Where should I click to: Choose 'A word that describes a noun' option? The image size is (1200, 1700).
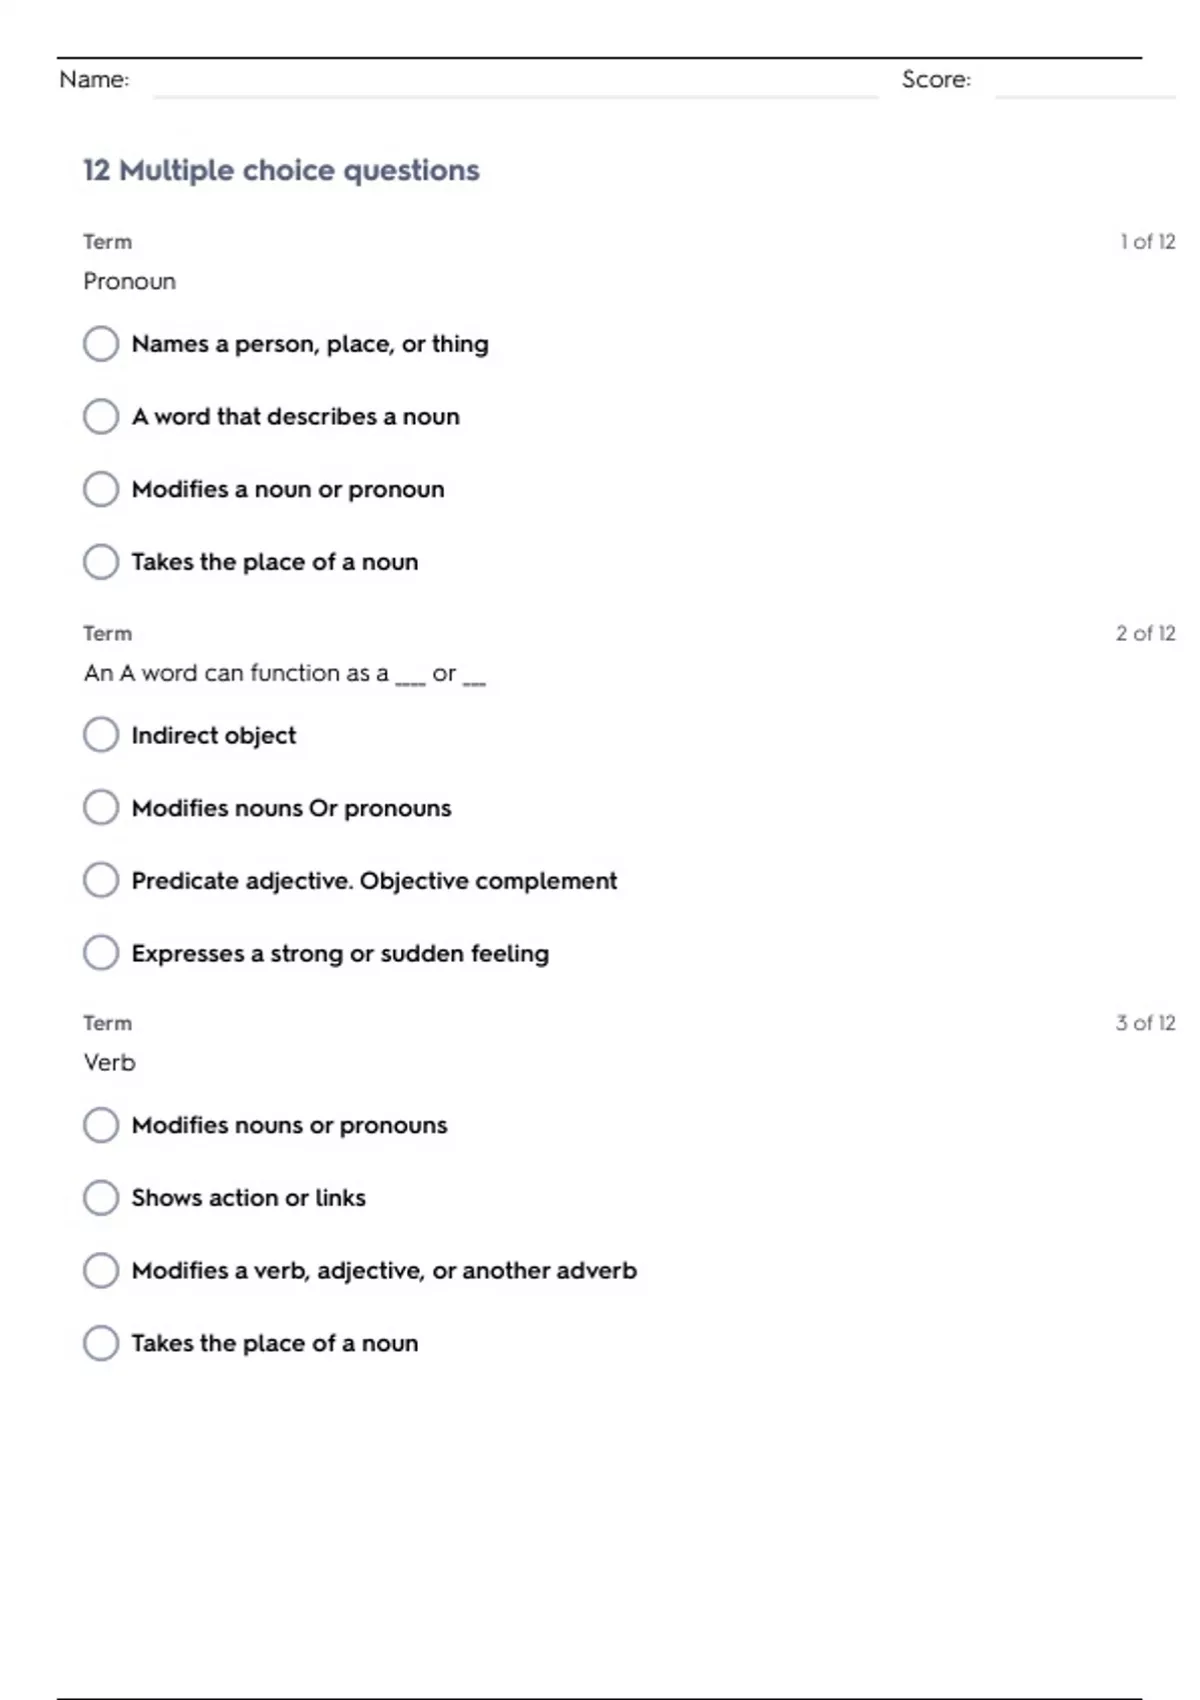click(x=101, y=416)
